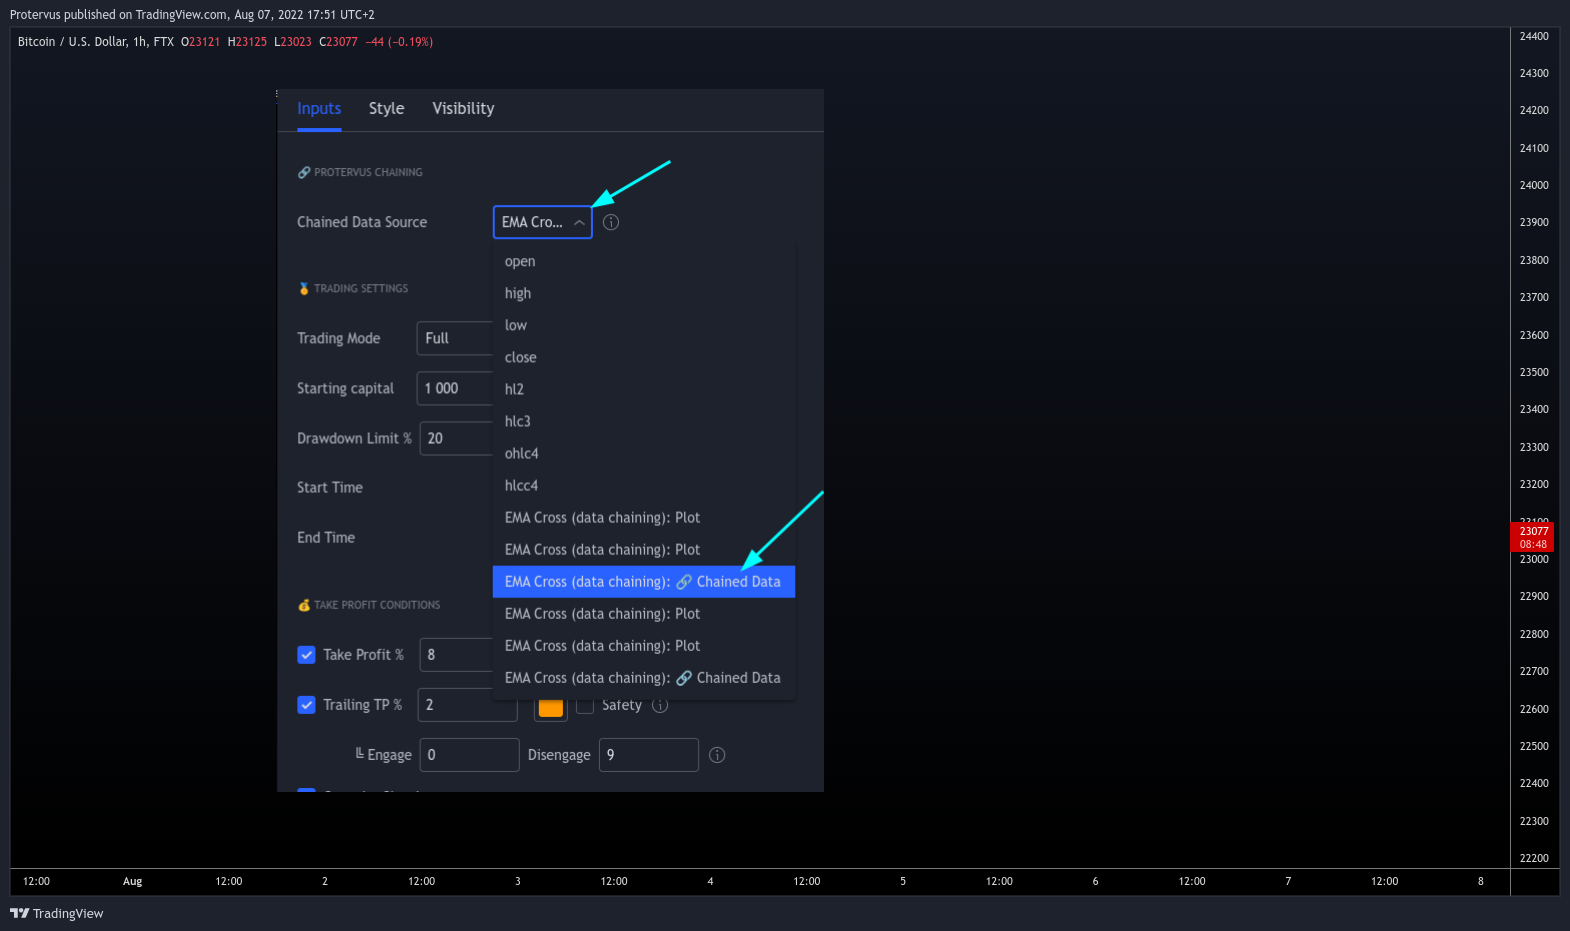Viewport: 1570px width, 931px height.
Task: Enable the Safety checkbox
Action: (585, 705)
